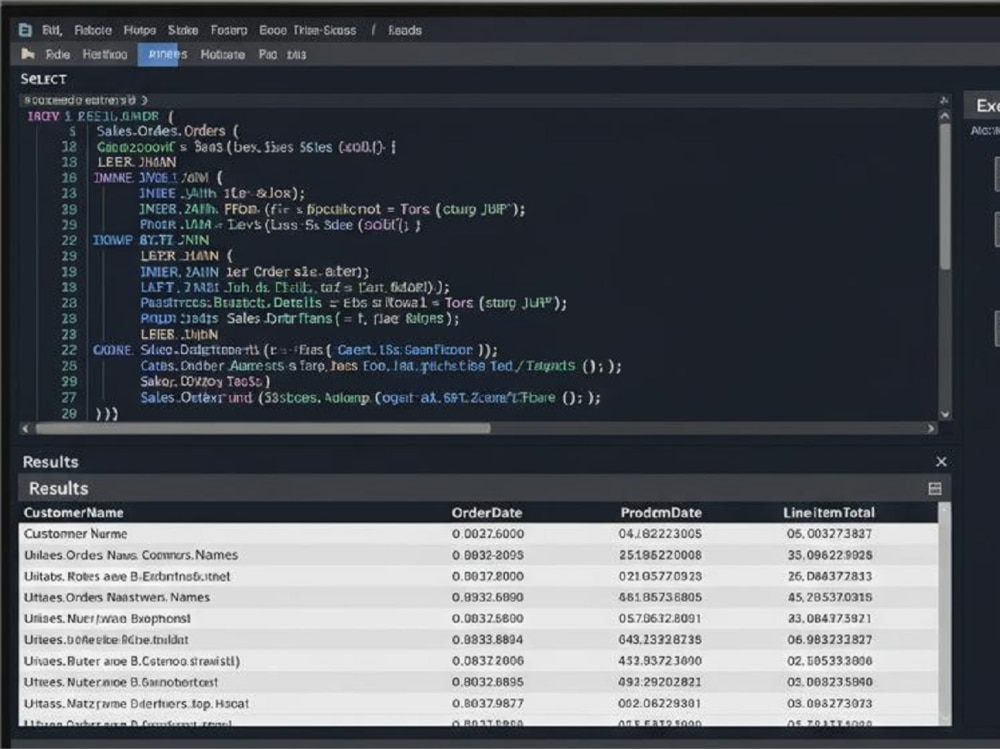The width and height of the screenshot is (1000, 749).
Task: Click code line 'Sakor.COWzoy Tao5s)'
Action: tap(205, 382)
